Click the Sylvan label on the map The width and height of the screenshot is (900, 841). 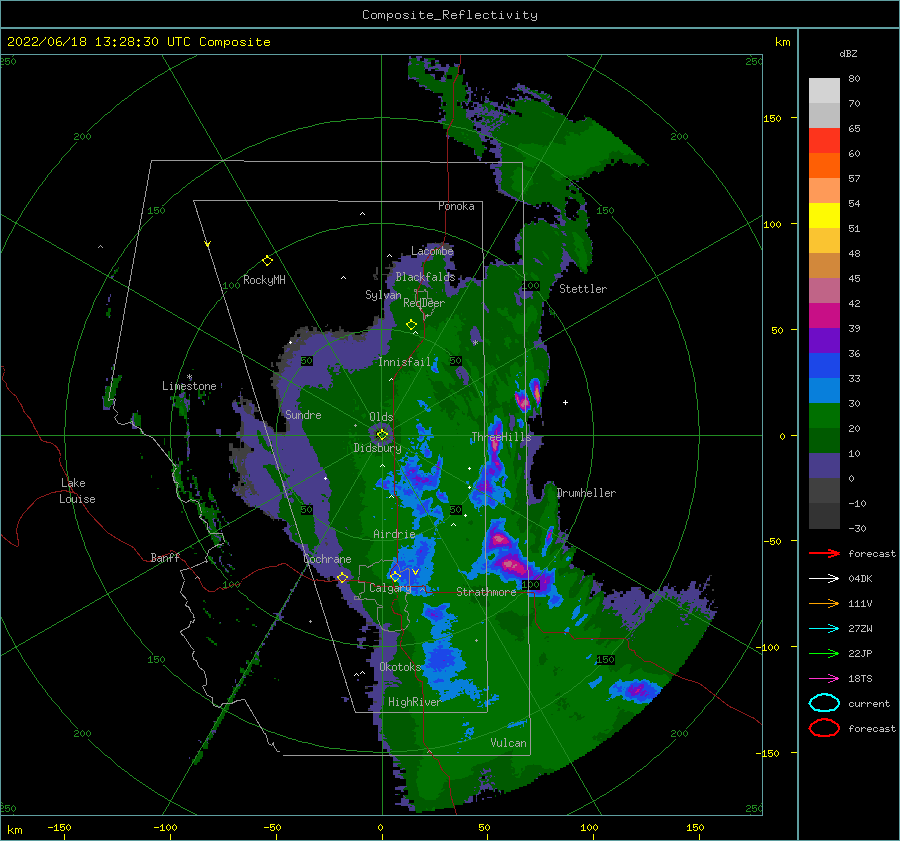(x=383, y=295)
